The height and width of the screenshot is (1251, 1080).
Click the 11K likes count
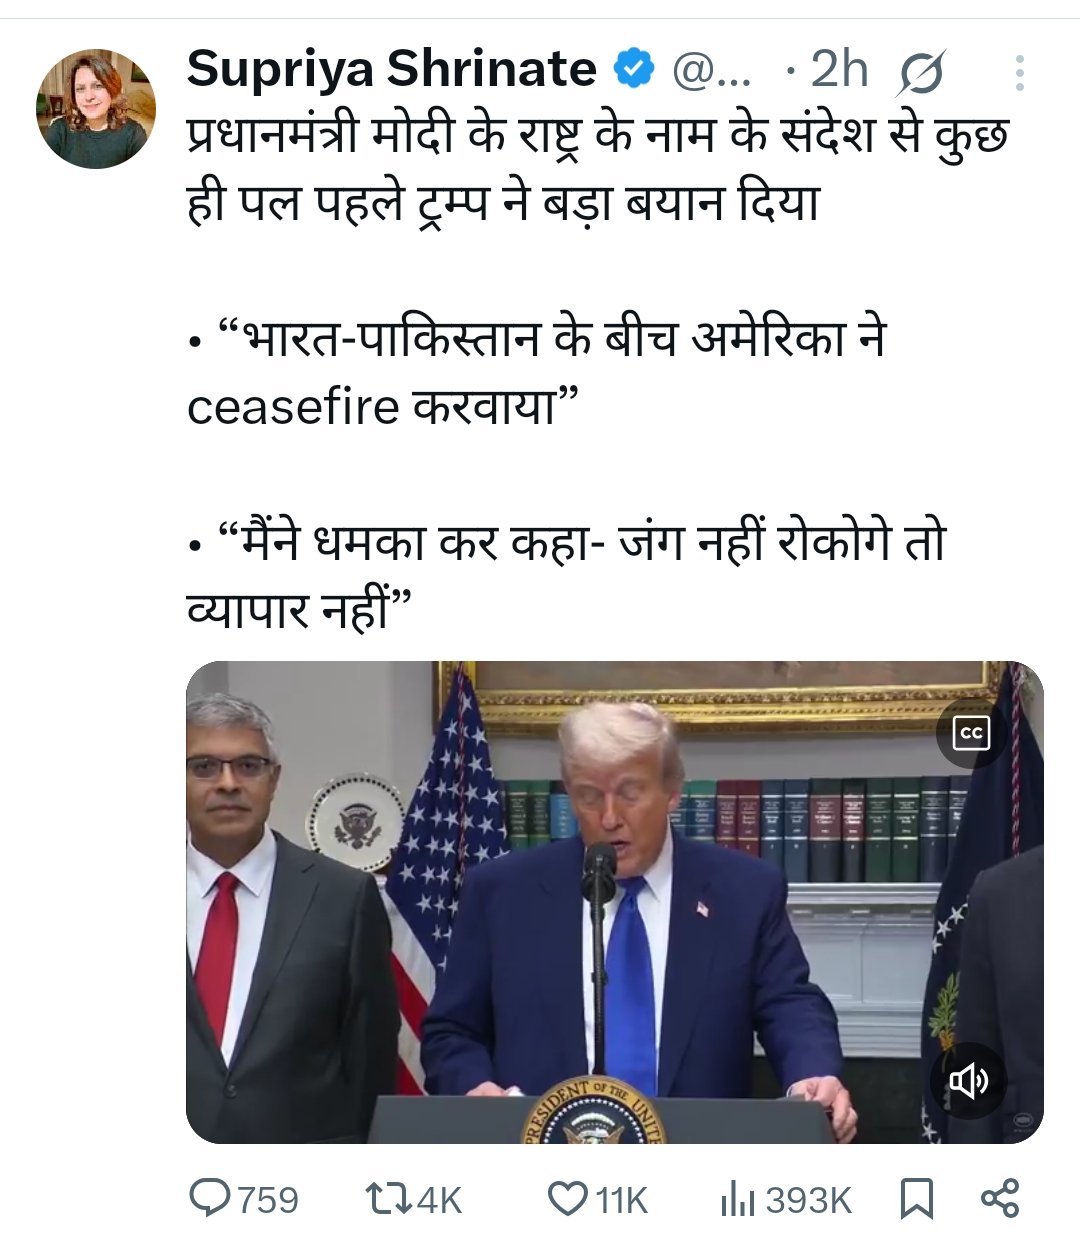(622, 1199)
